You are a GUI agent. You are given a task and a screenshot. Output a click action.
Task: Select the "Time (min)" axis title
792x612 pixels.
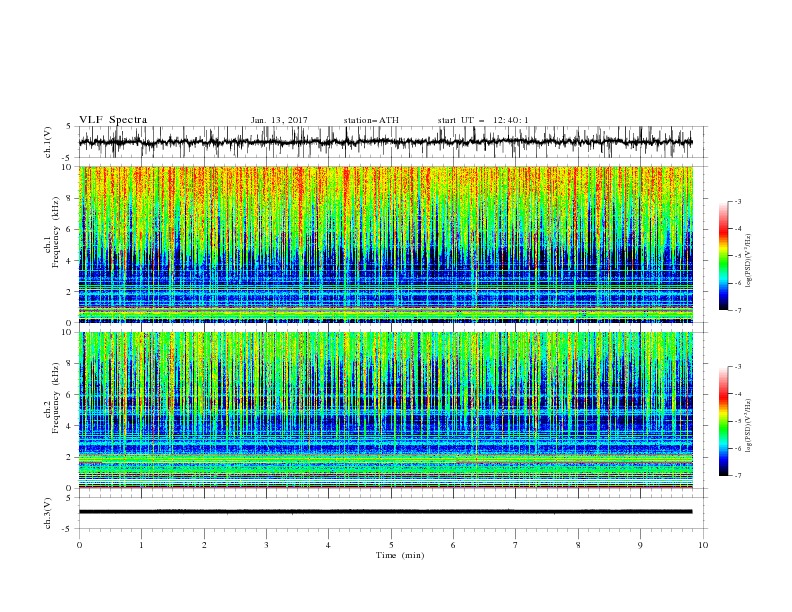point(400,555)
